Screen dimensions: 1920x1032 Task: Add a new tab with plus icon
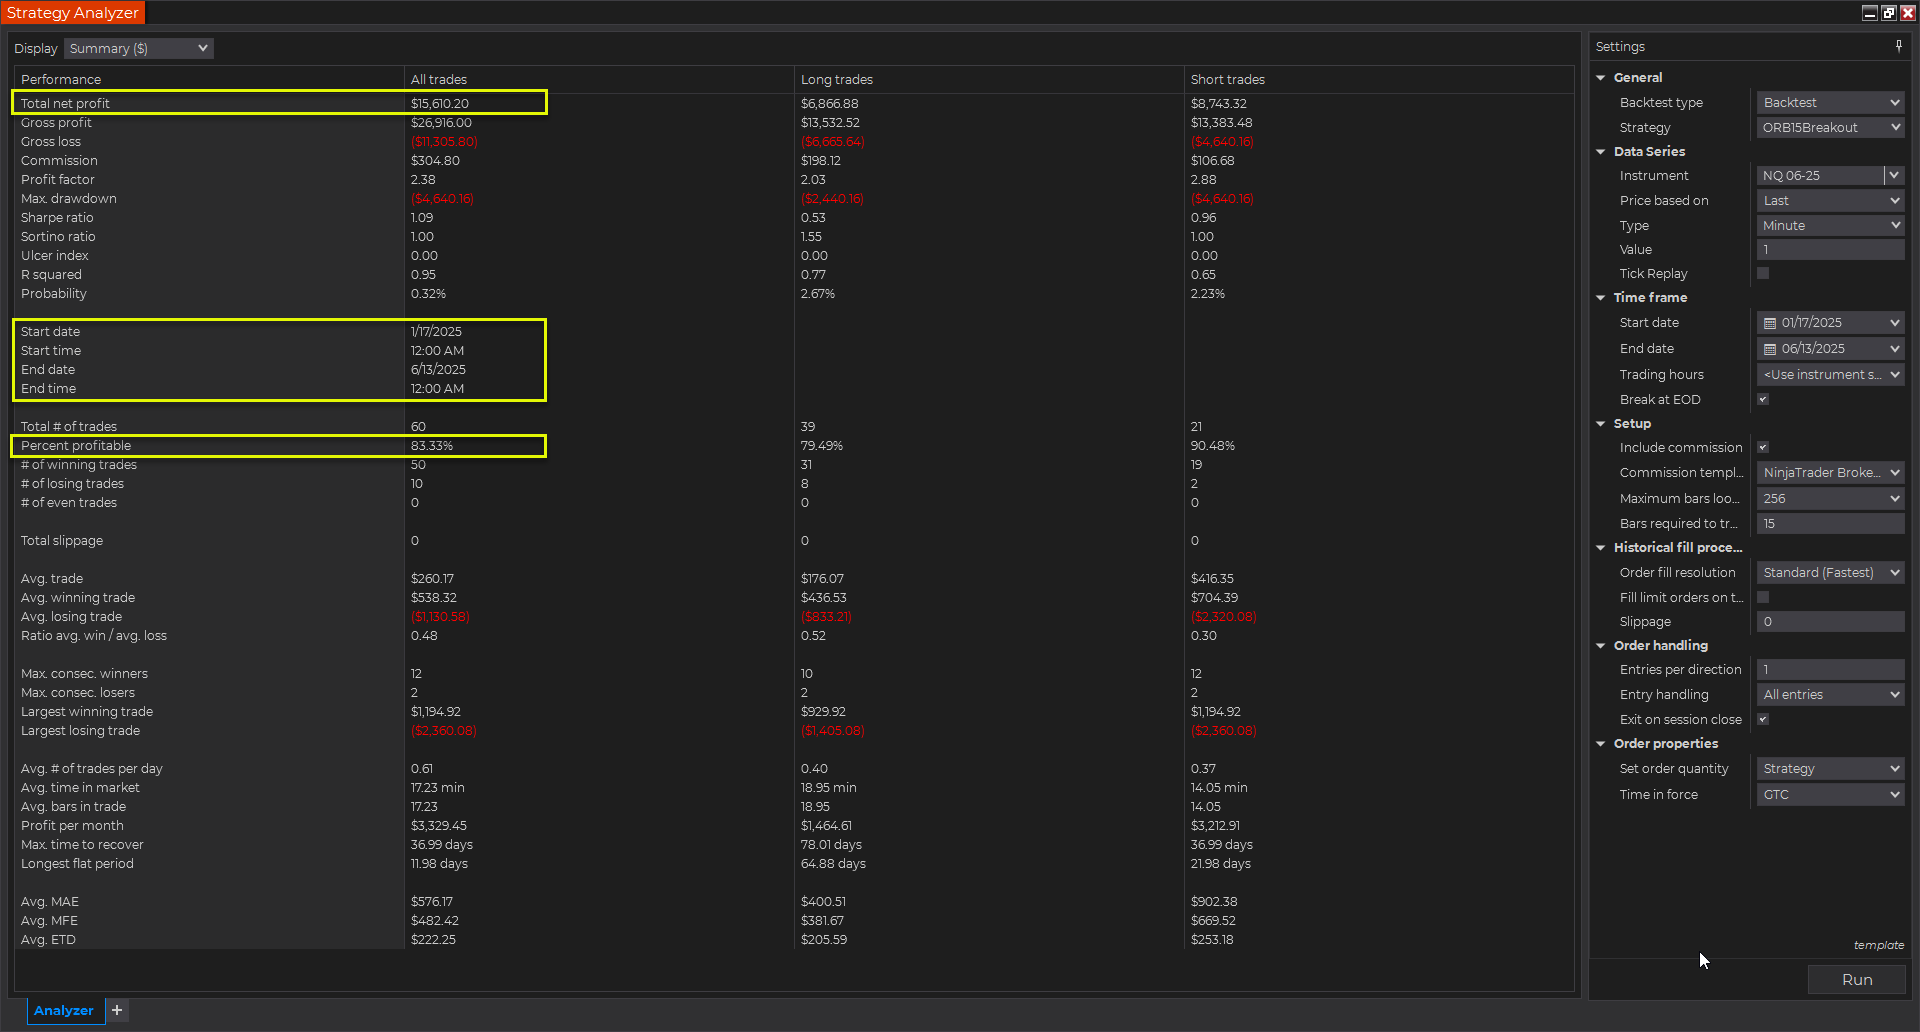pyautogui.click(x=117, y=1010)
